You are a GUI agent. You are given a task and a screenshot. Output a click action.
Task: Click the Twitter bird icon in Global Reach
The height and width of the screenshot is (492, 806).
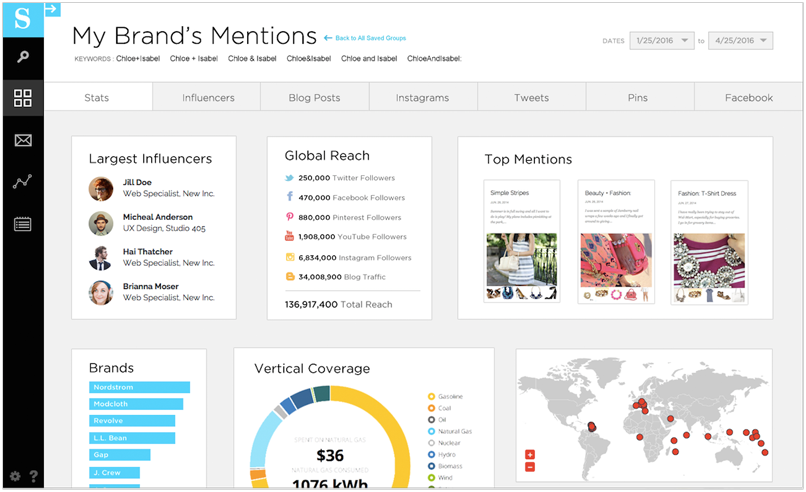[289, 178]
